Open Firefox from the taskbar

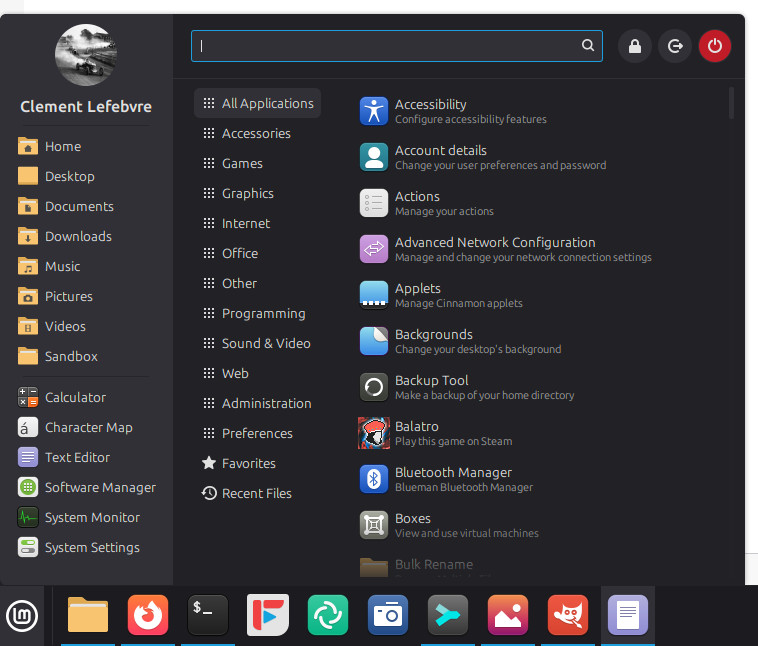[x=148, y=615]
